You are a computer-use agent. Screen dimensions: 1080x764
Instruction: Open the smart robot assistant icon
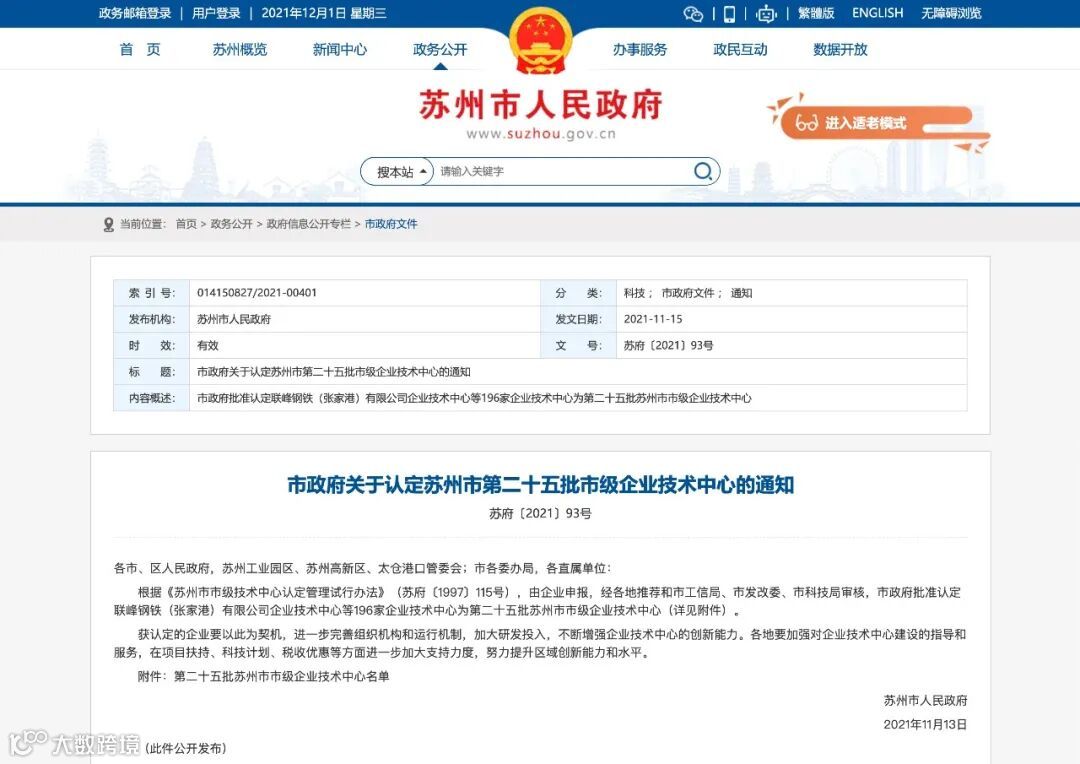coord(766,14)
